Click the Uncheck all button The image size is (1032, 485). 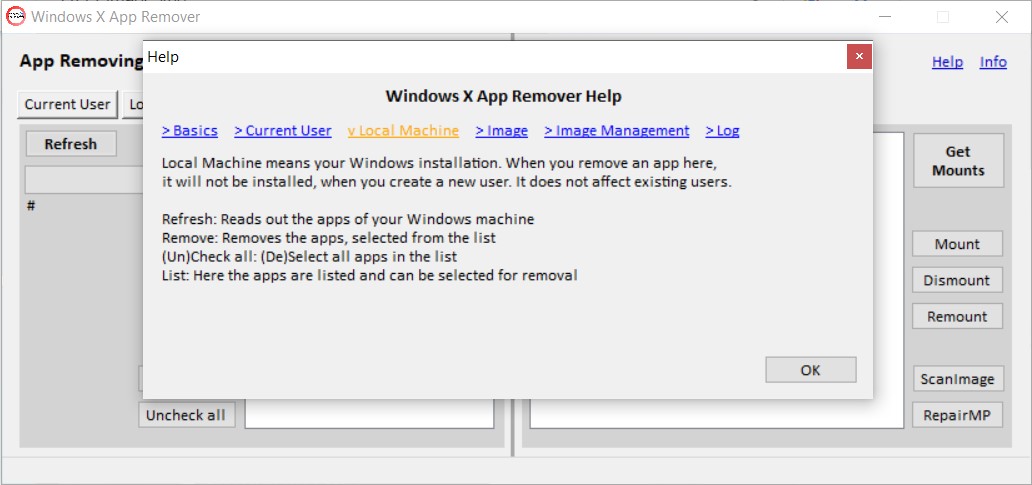pos(186,415)
